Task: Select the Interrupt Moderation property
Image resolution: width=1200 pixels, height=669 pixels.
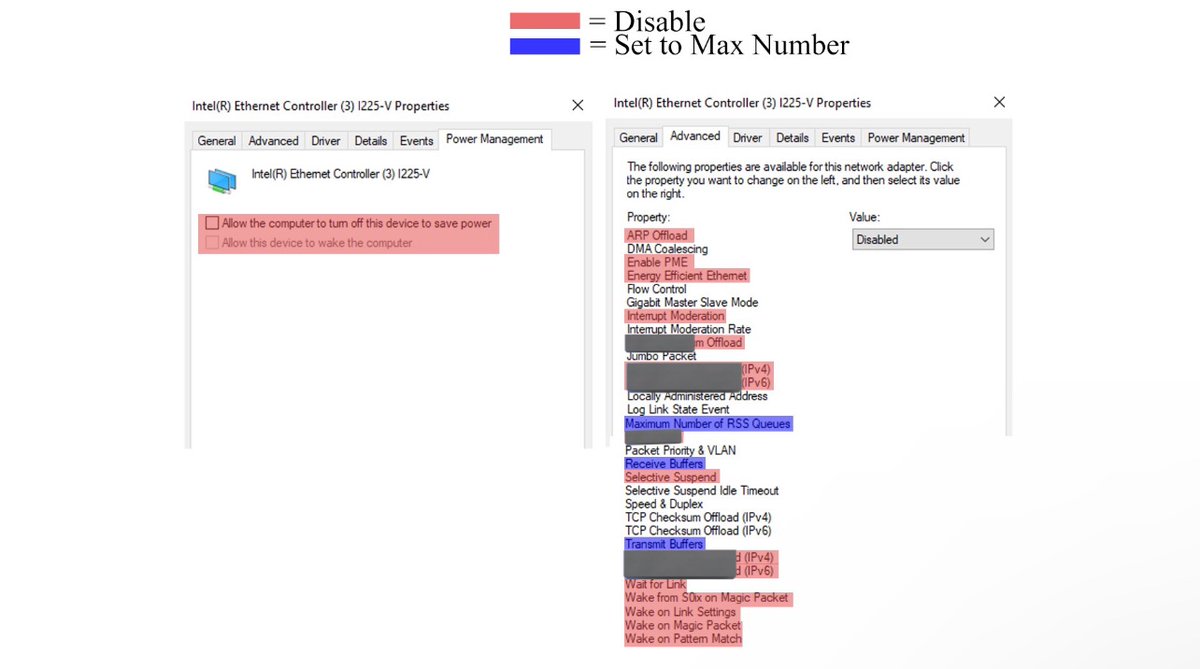Action: coord(675,316)
